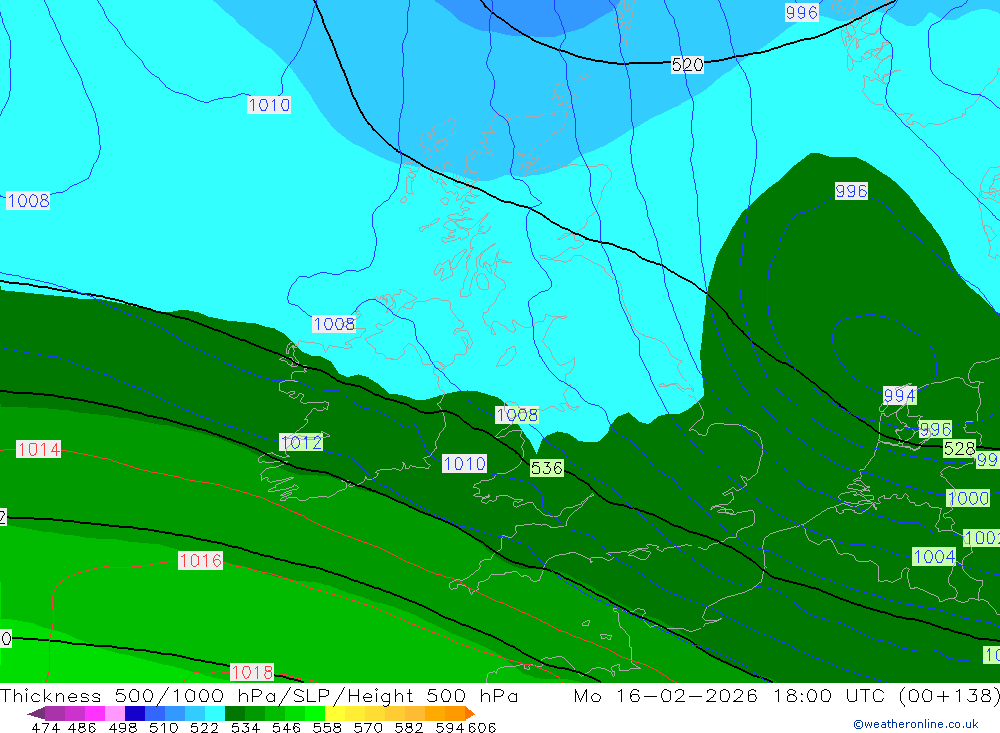This screenshot has height=733, width=1000.
Task: Click the 1000 pressure label
Action: pos(968,498)
